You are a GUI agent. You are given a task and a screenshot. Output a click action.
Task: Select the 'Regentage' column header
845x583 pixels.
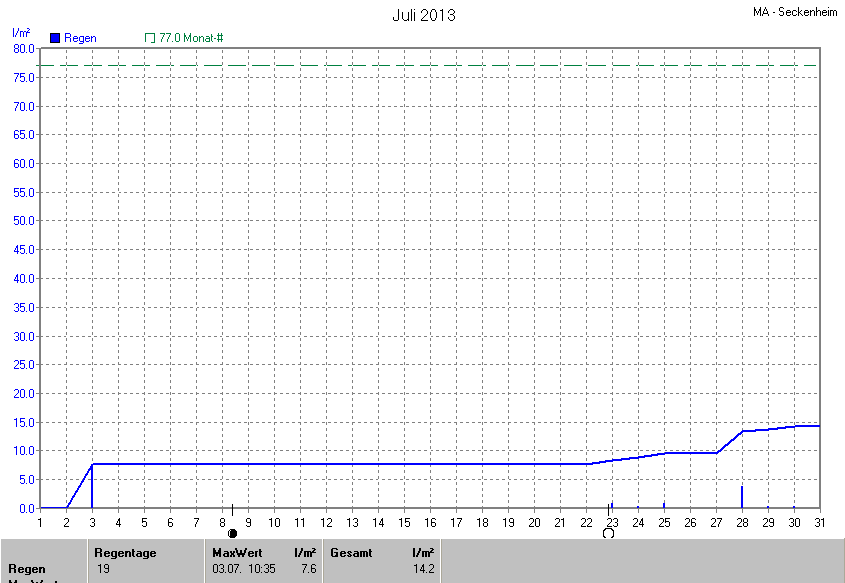coord(125,552)
